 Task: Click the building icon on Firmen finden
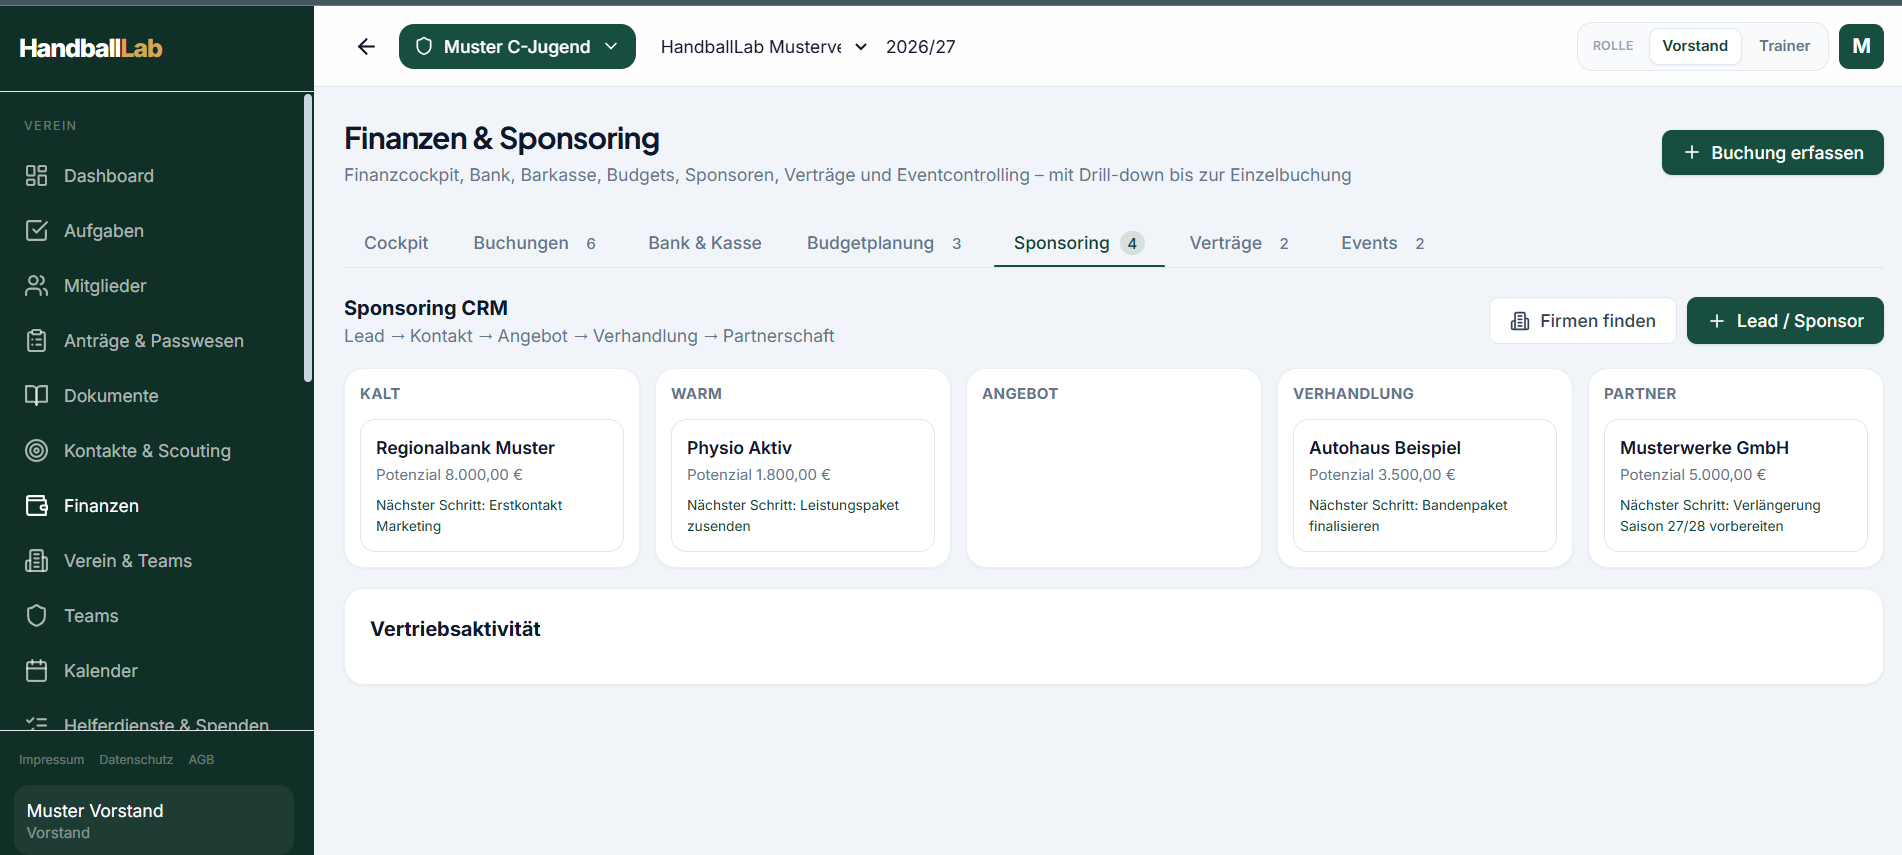tap(1520, 321)
